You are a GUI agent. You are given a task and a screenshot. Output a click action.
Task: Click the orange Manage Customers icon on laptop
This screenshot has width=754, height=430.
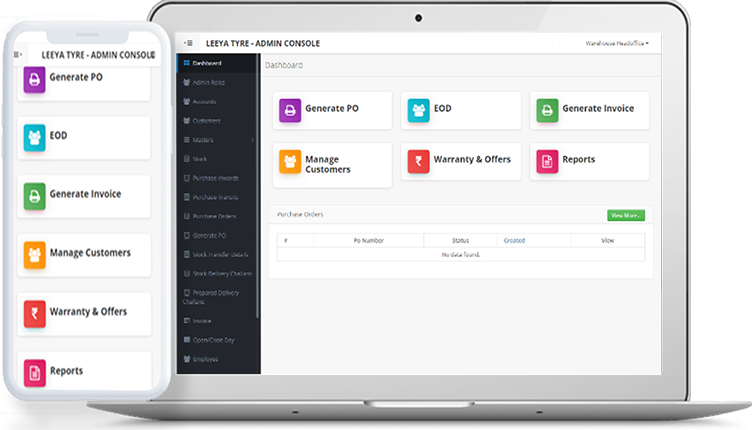[290, 161]
